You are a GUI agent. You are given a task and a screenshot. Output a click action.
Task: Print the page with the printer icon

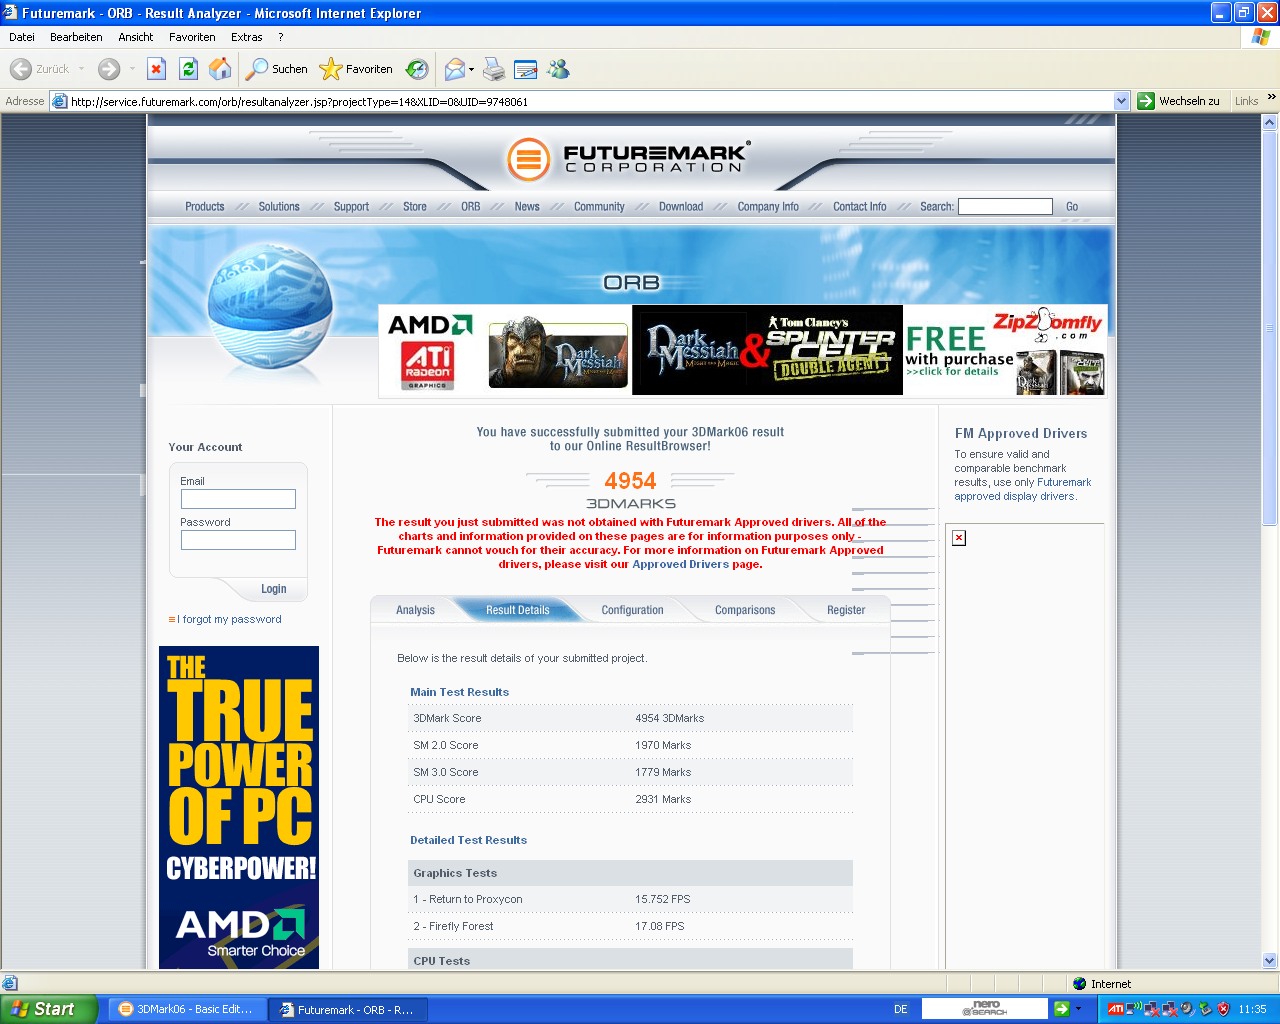494,69
